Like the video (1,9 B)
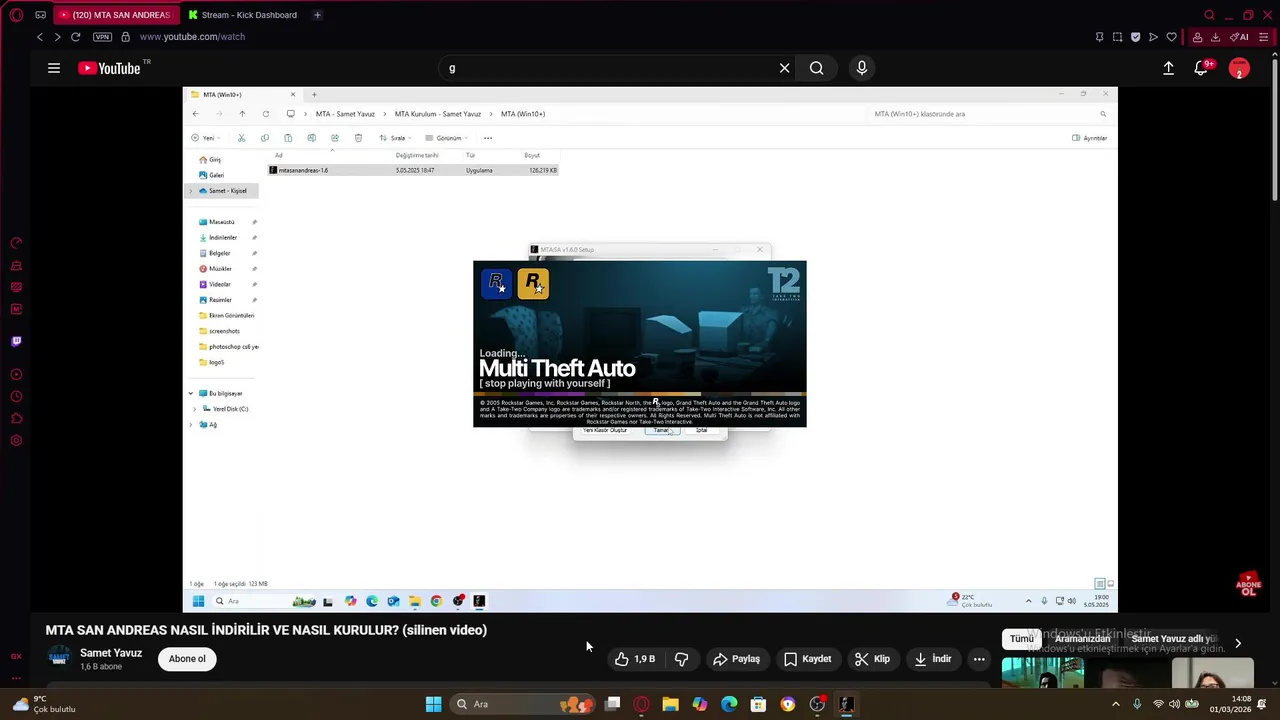The image size is (1280, 720). point(635,659)
